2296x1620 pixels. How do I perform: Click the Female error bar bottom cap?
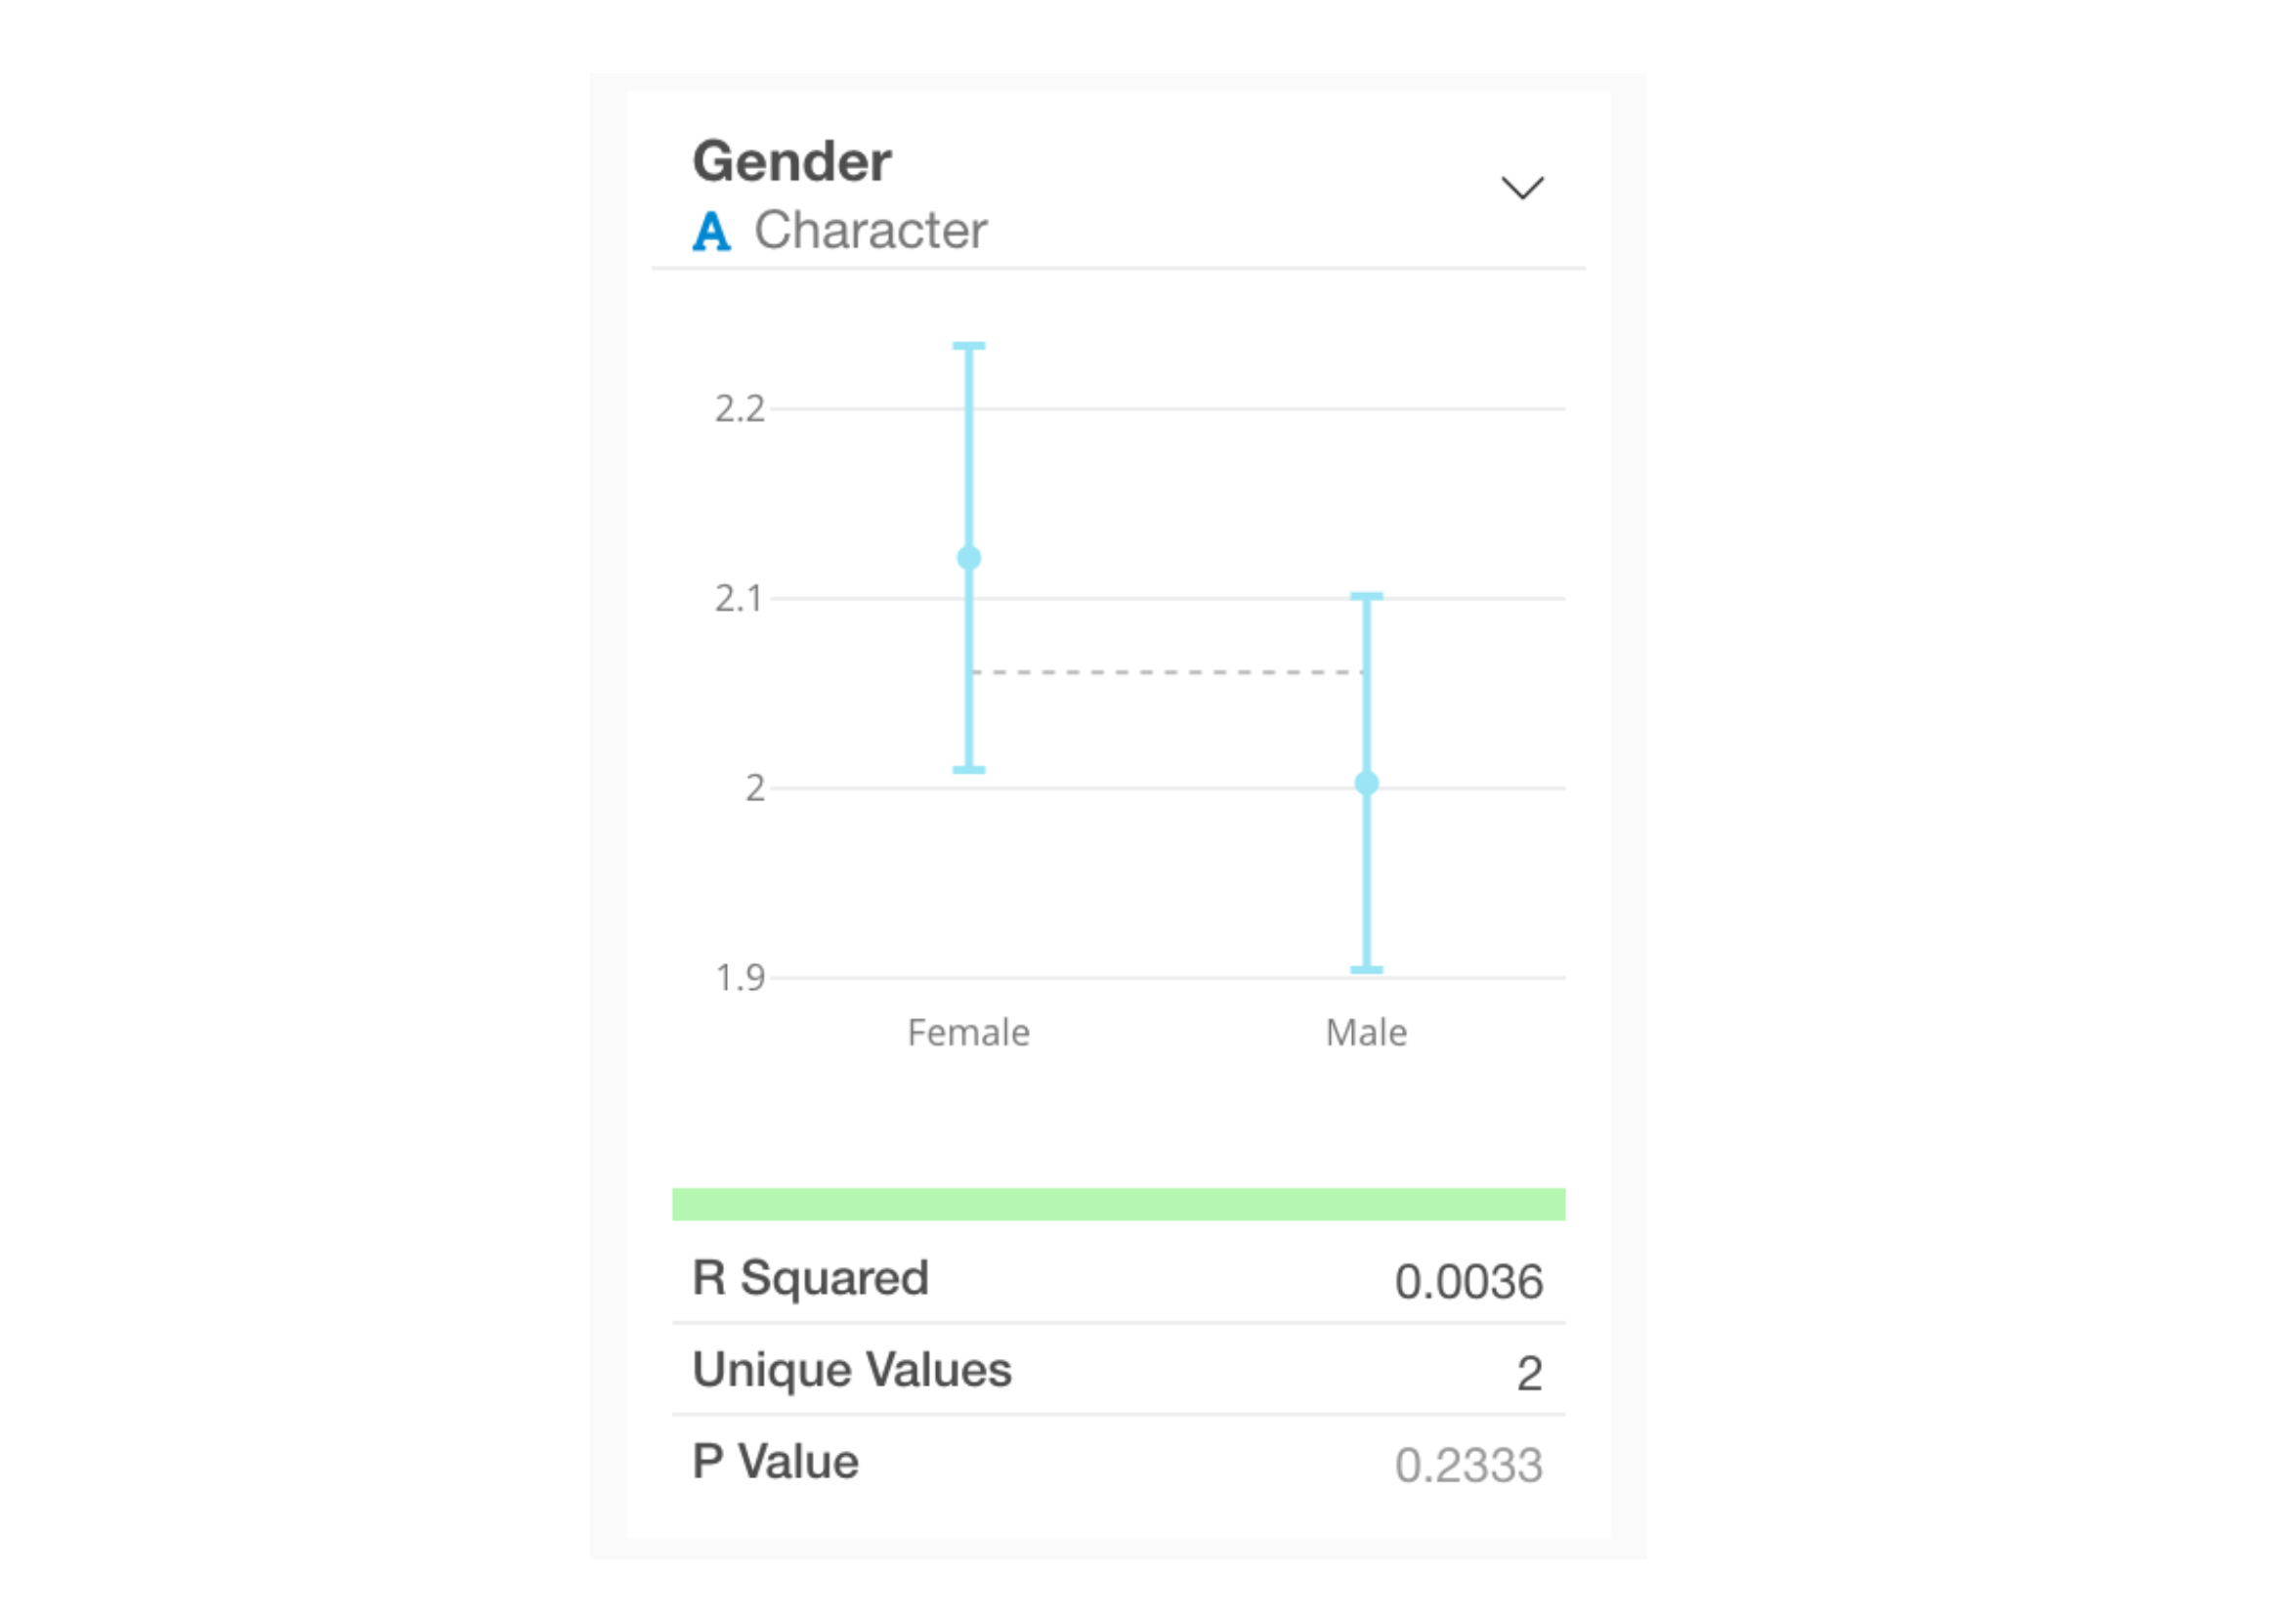tap(968, 769)
